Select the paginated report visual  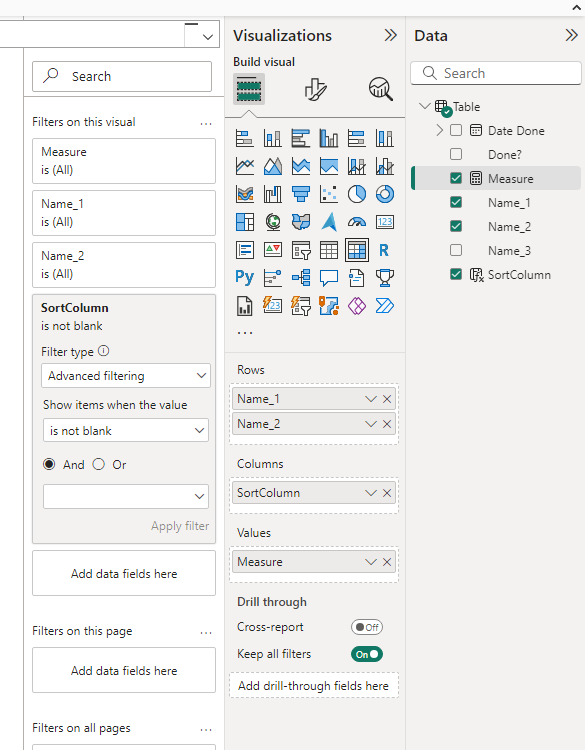244,305
